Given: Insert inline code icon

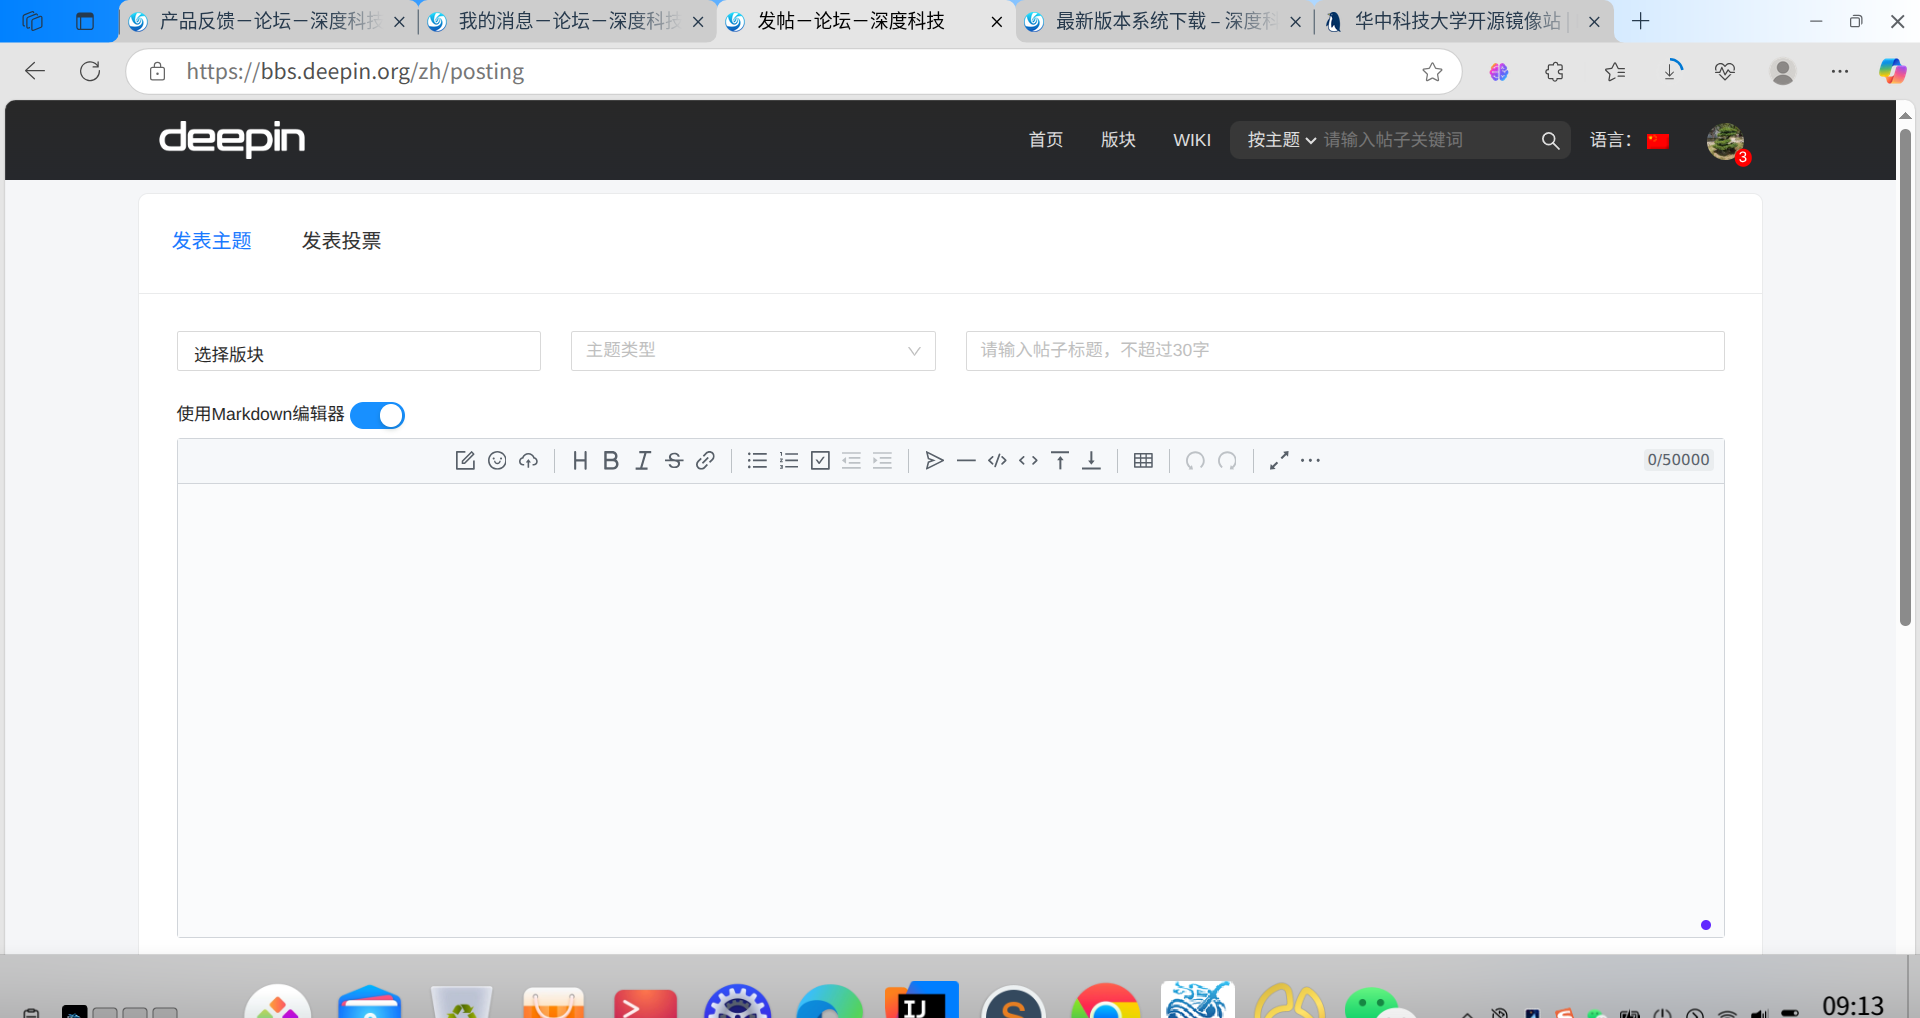Looking at the screenshot, I should [1028, 460].
